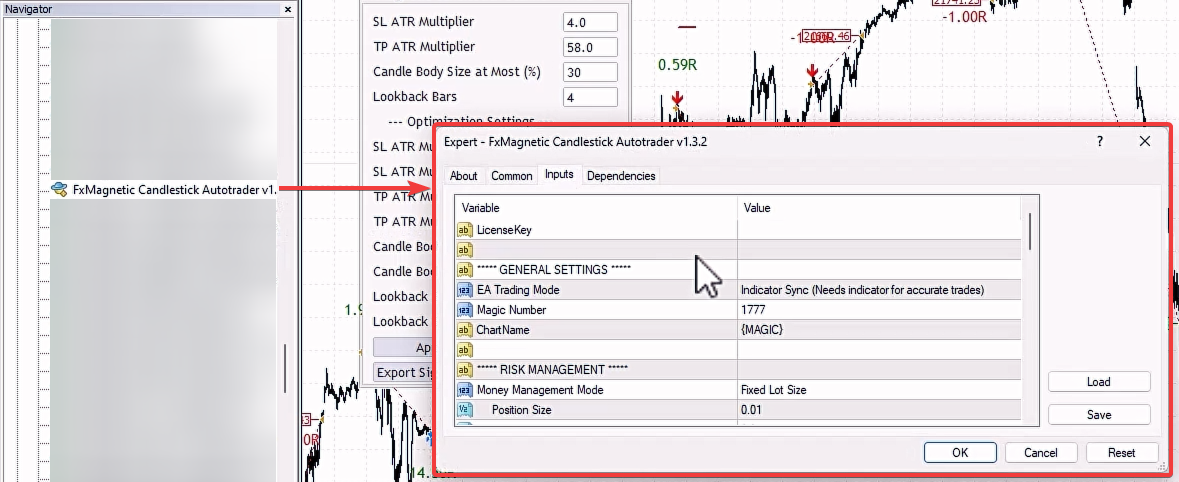
Task: Select the Money Management Mode variable name
Action: pos(540,390)
